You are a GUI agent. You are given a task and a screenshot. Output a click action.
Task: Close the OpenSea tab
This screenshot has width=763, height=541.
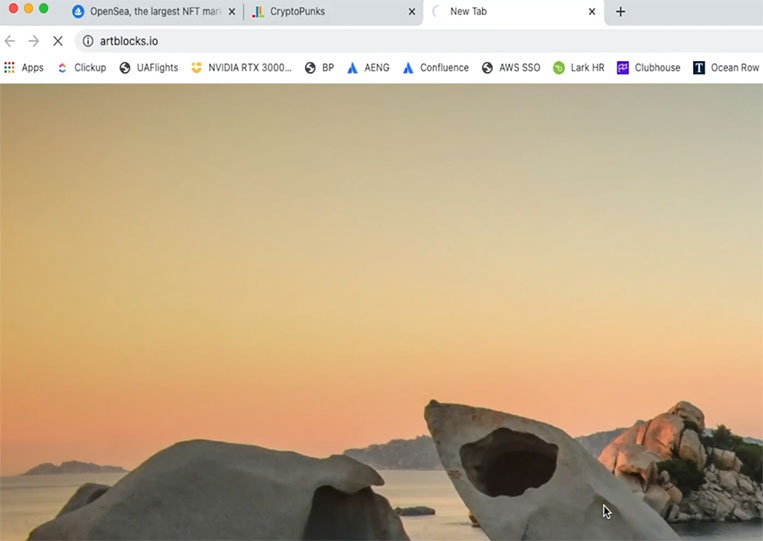click(232, 12)
